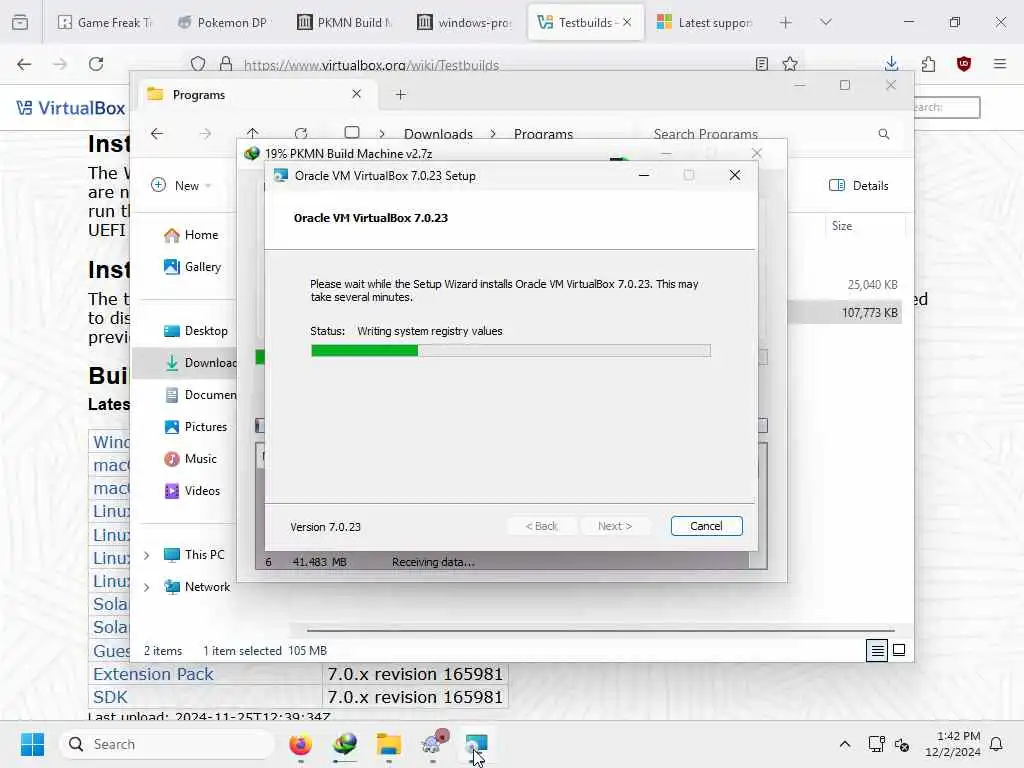
Task: Open the VirtualBox installer taskbar icon
Action: click(476, 744)
